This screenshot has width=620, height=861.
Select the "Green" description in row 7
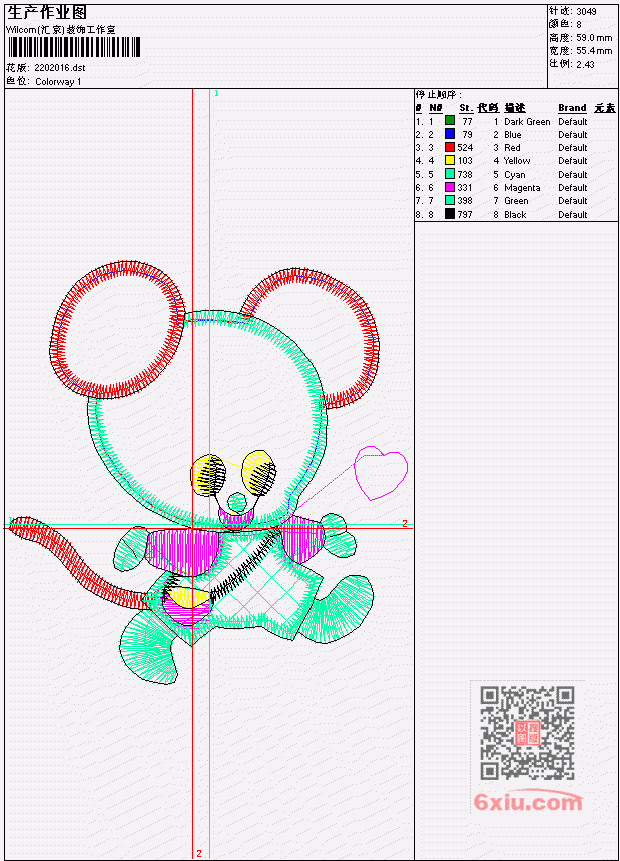click(x=516, y=201)
